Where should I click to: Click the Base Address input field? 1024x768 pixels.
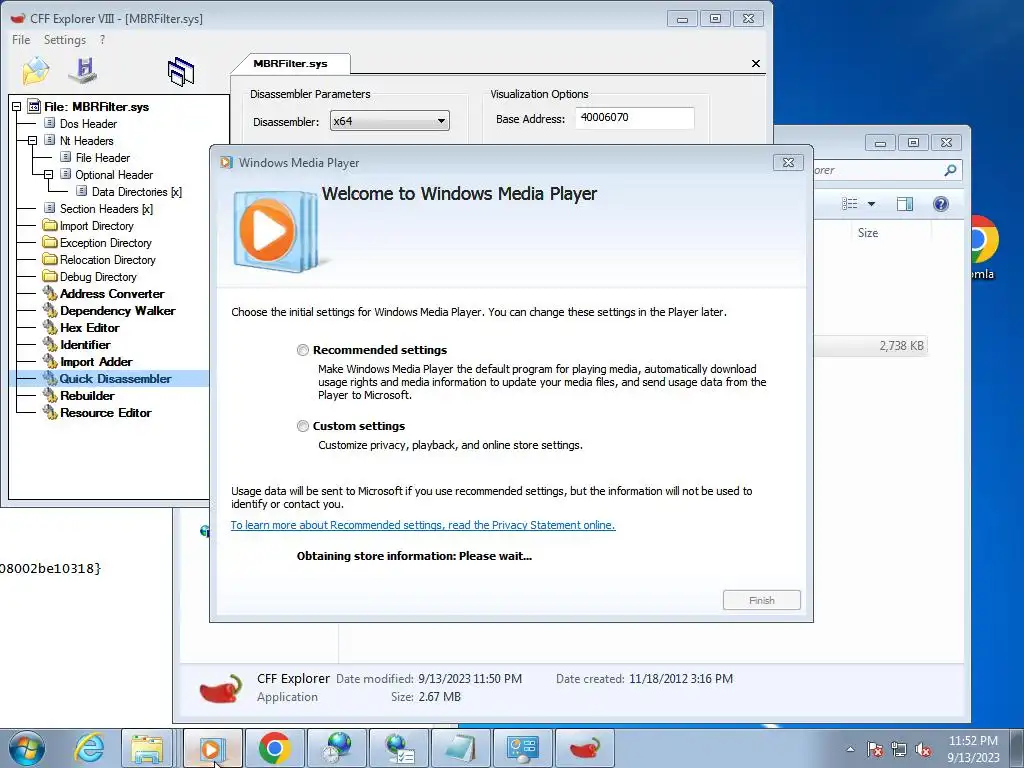click(634, 118)
